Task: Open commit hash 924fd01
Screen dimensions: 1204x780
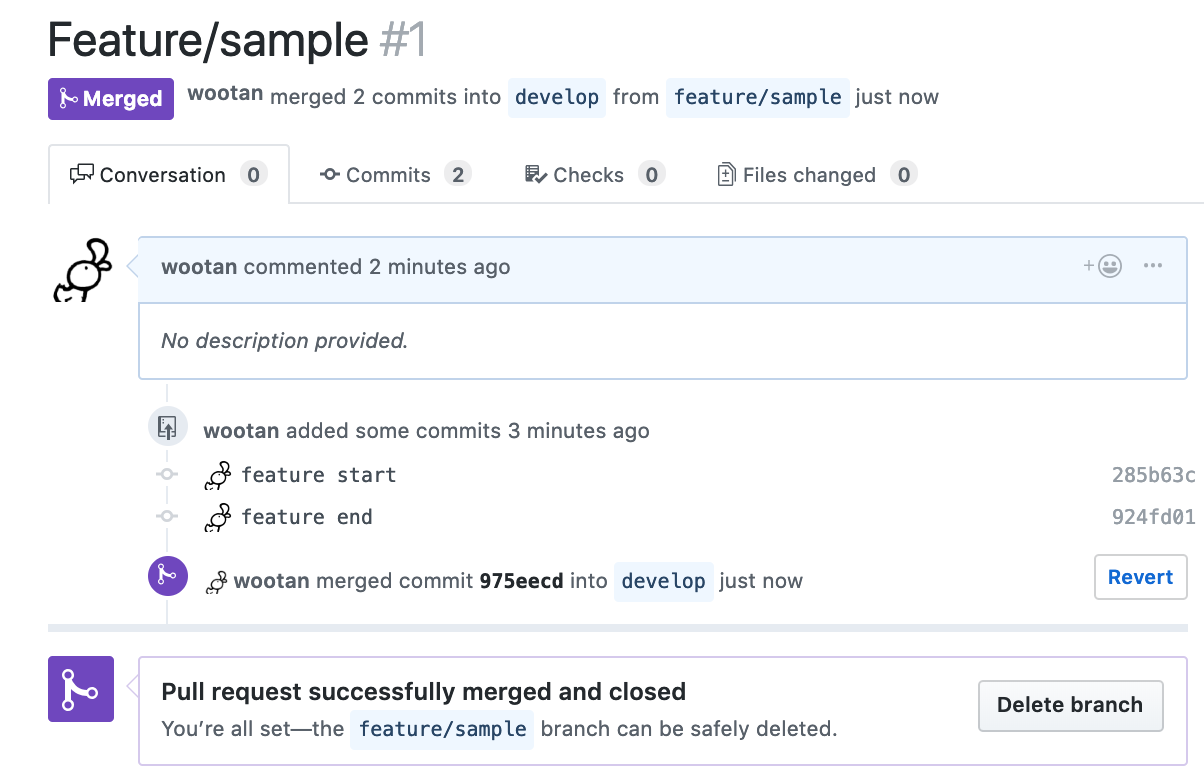Action: [1153, 517]
